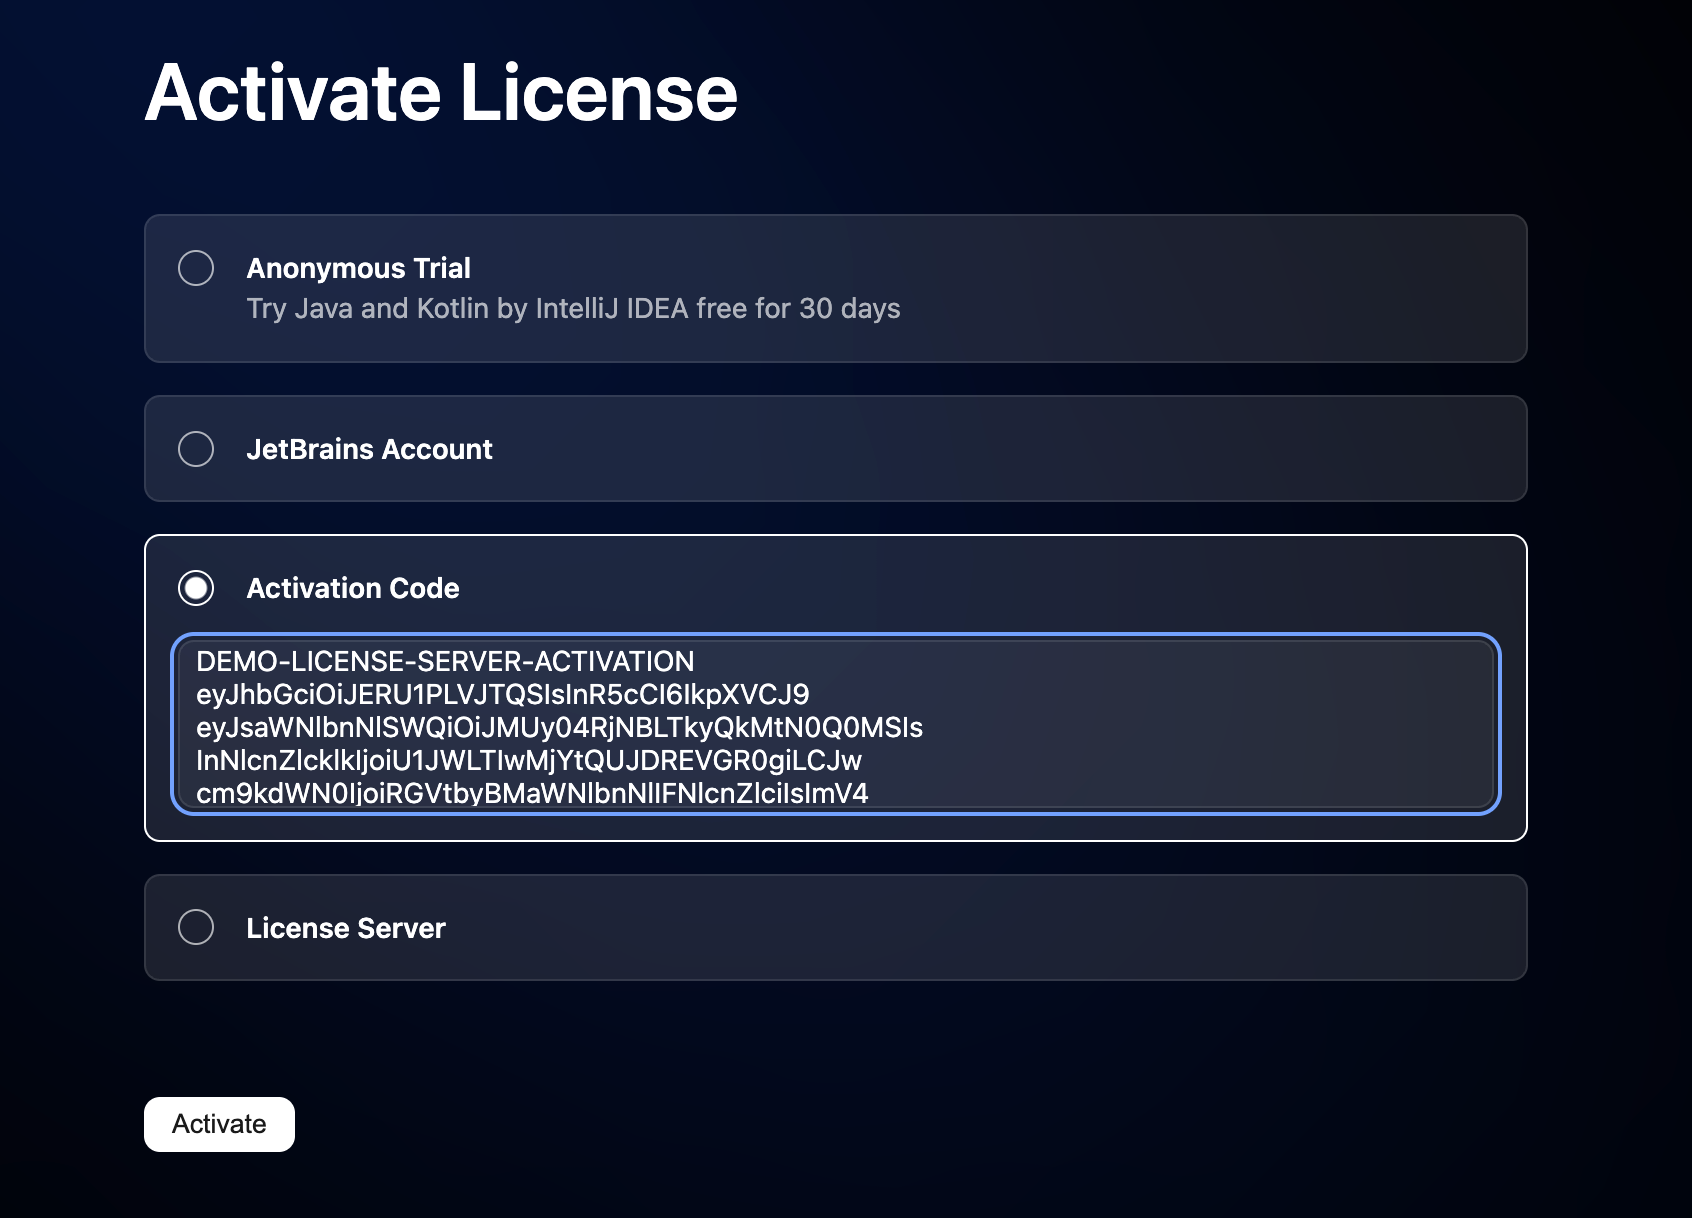Pick the License Server radio option
1692x1218 pixels.
coord(196,927)
